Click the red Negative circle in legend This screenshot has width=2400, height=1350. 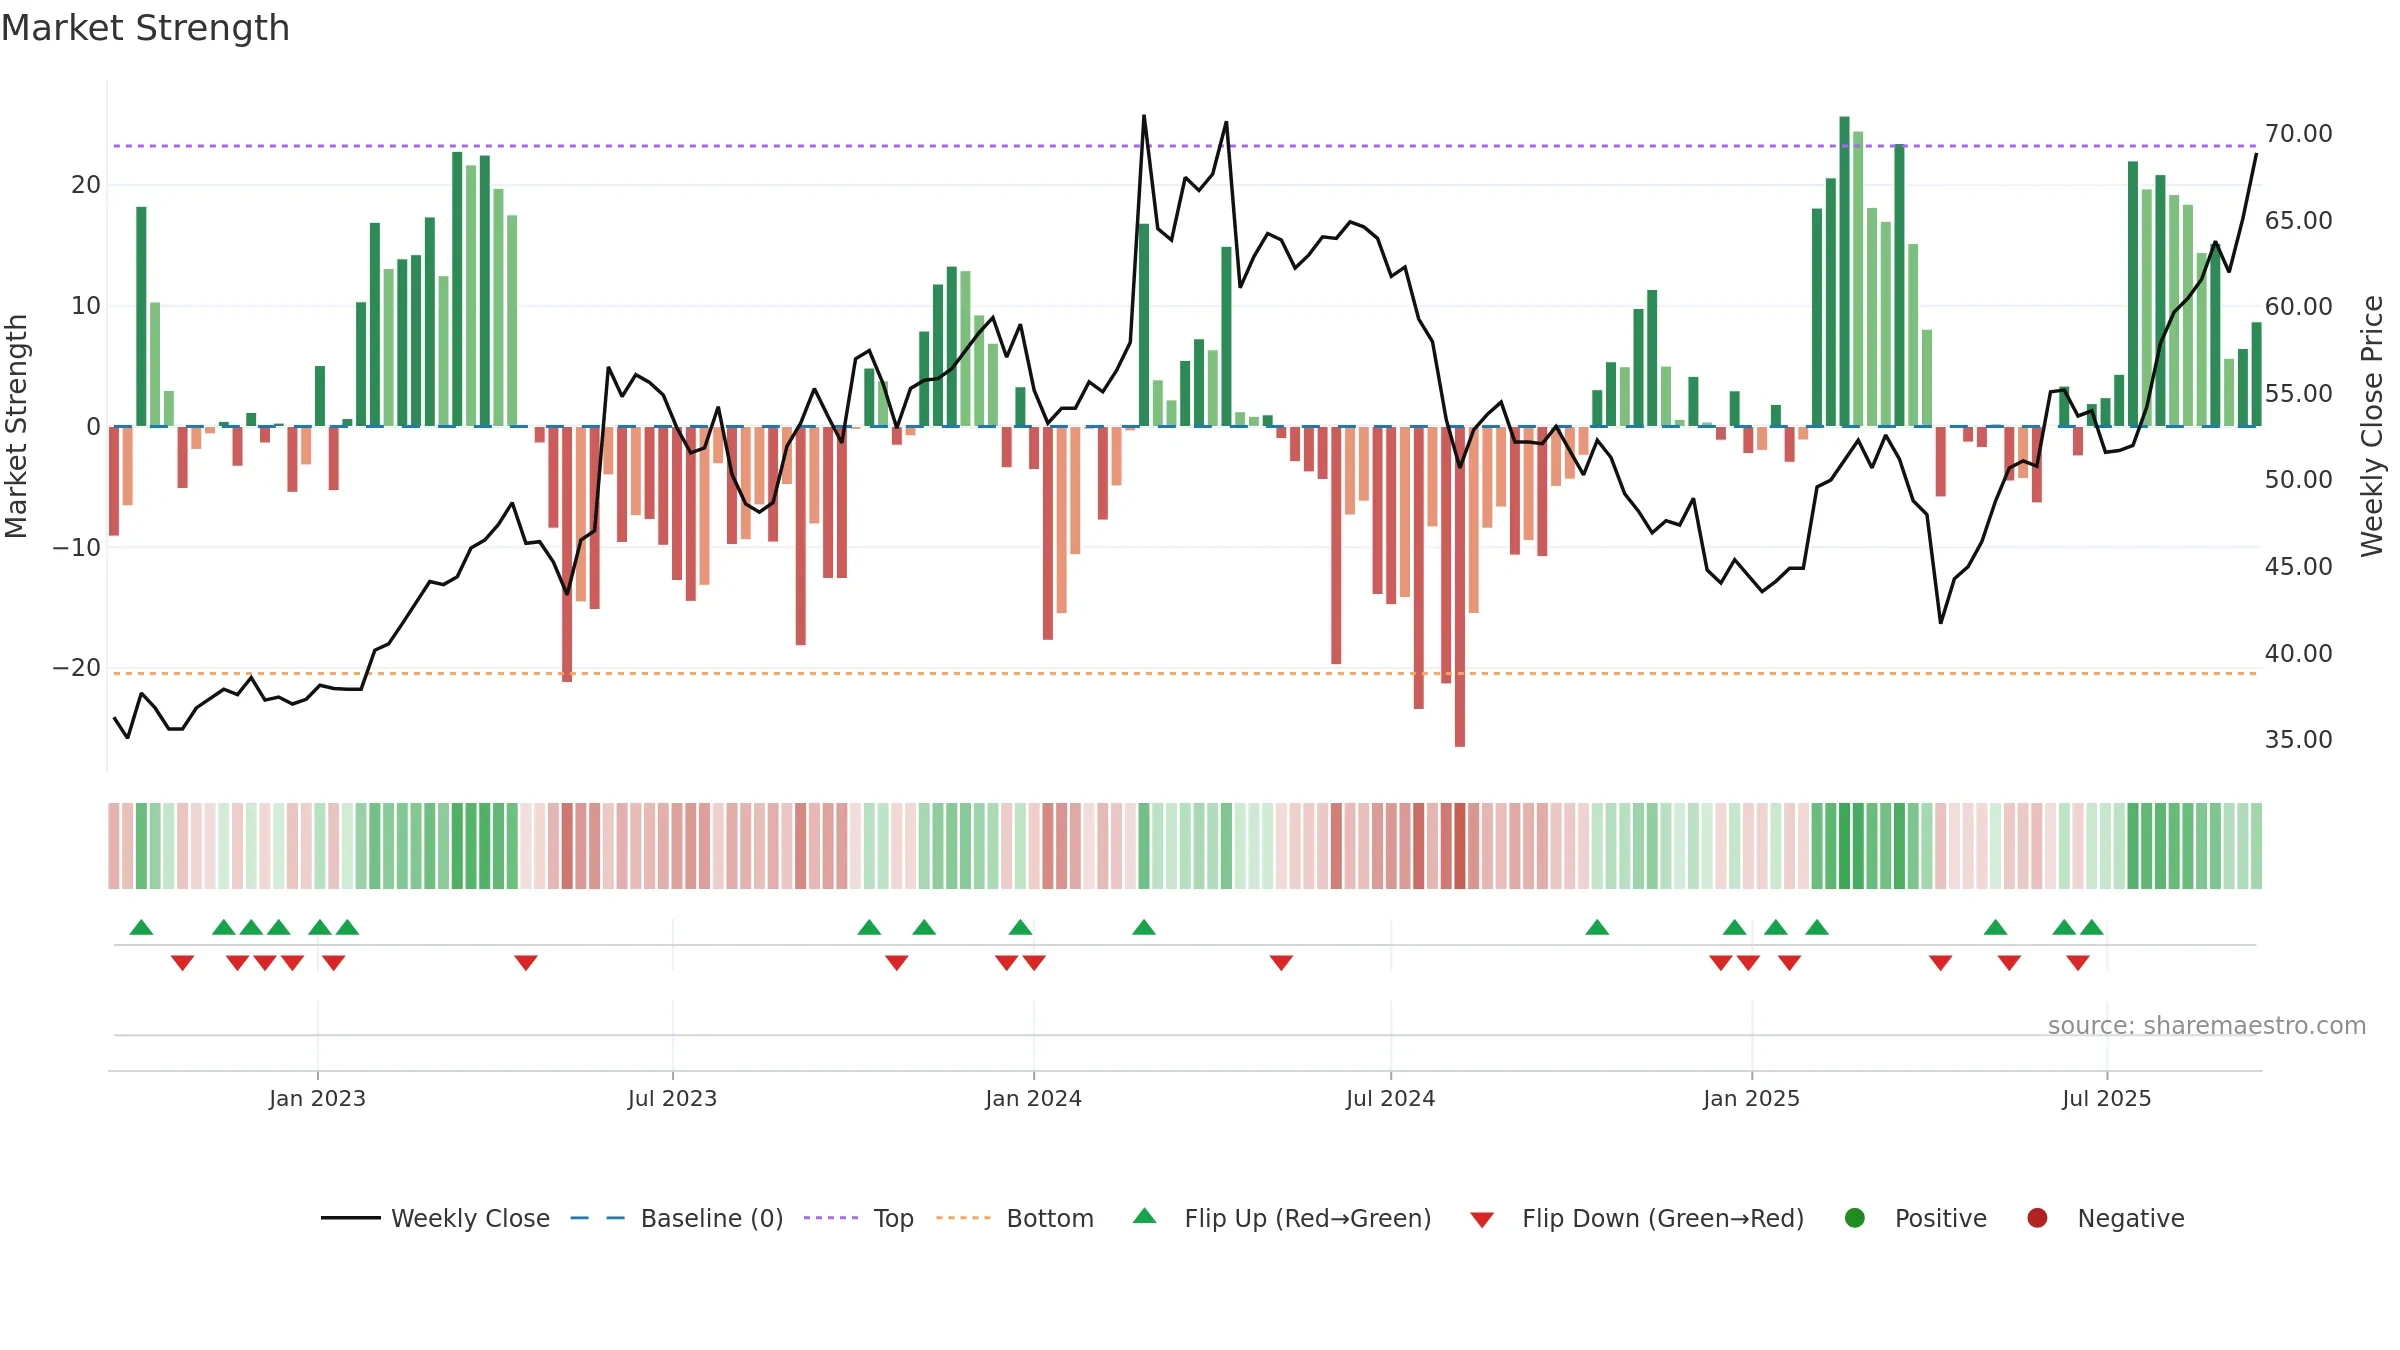(x=2037, y=1218)
